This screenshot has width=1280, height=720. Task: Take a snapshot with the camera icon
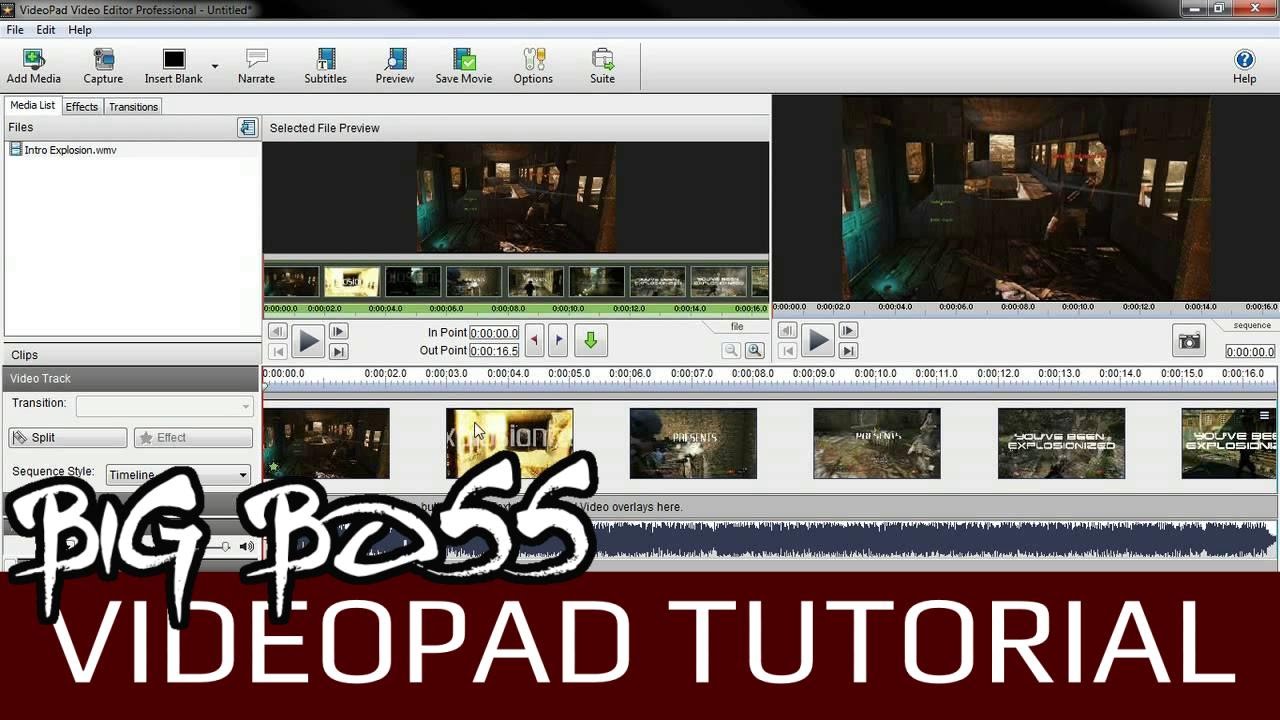[x=1189, y=341]
